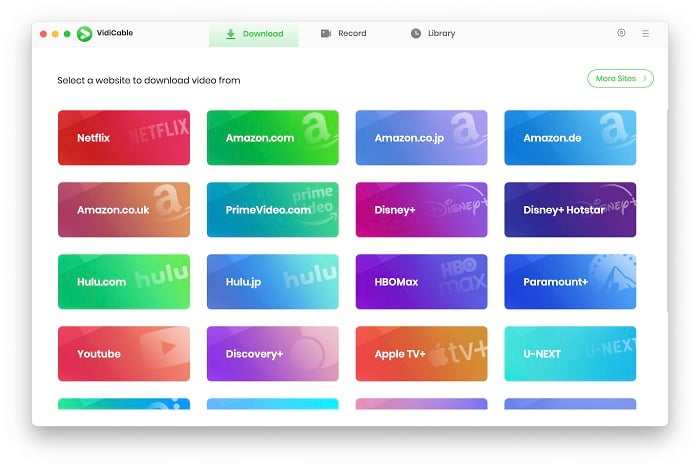700x468 pixels.
Task: Open the Paramount+ card
Action: coord(570,282)
